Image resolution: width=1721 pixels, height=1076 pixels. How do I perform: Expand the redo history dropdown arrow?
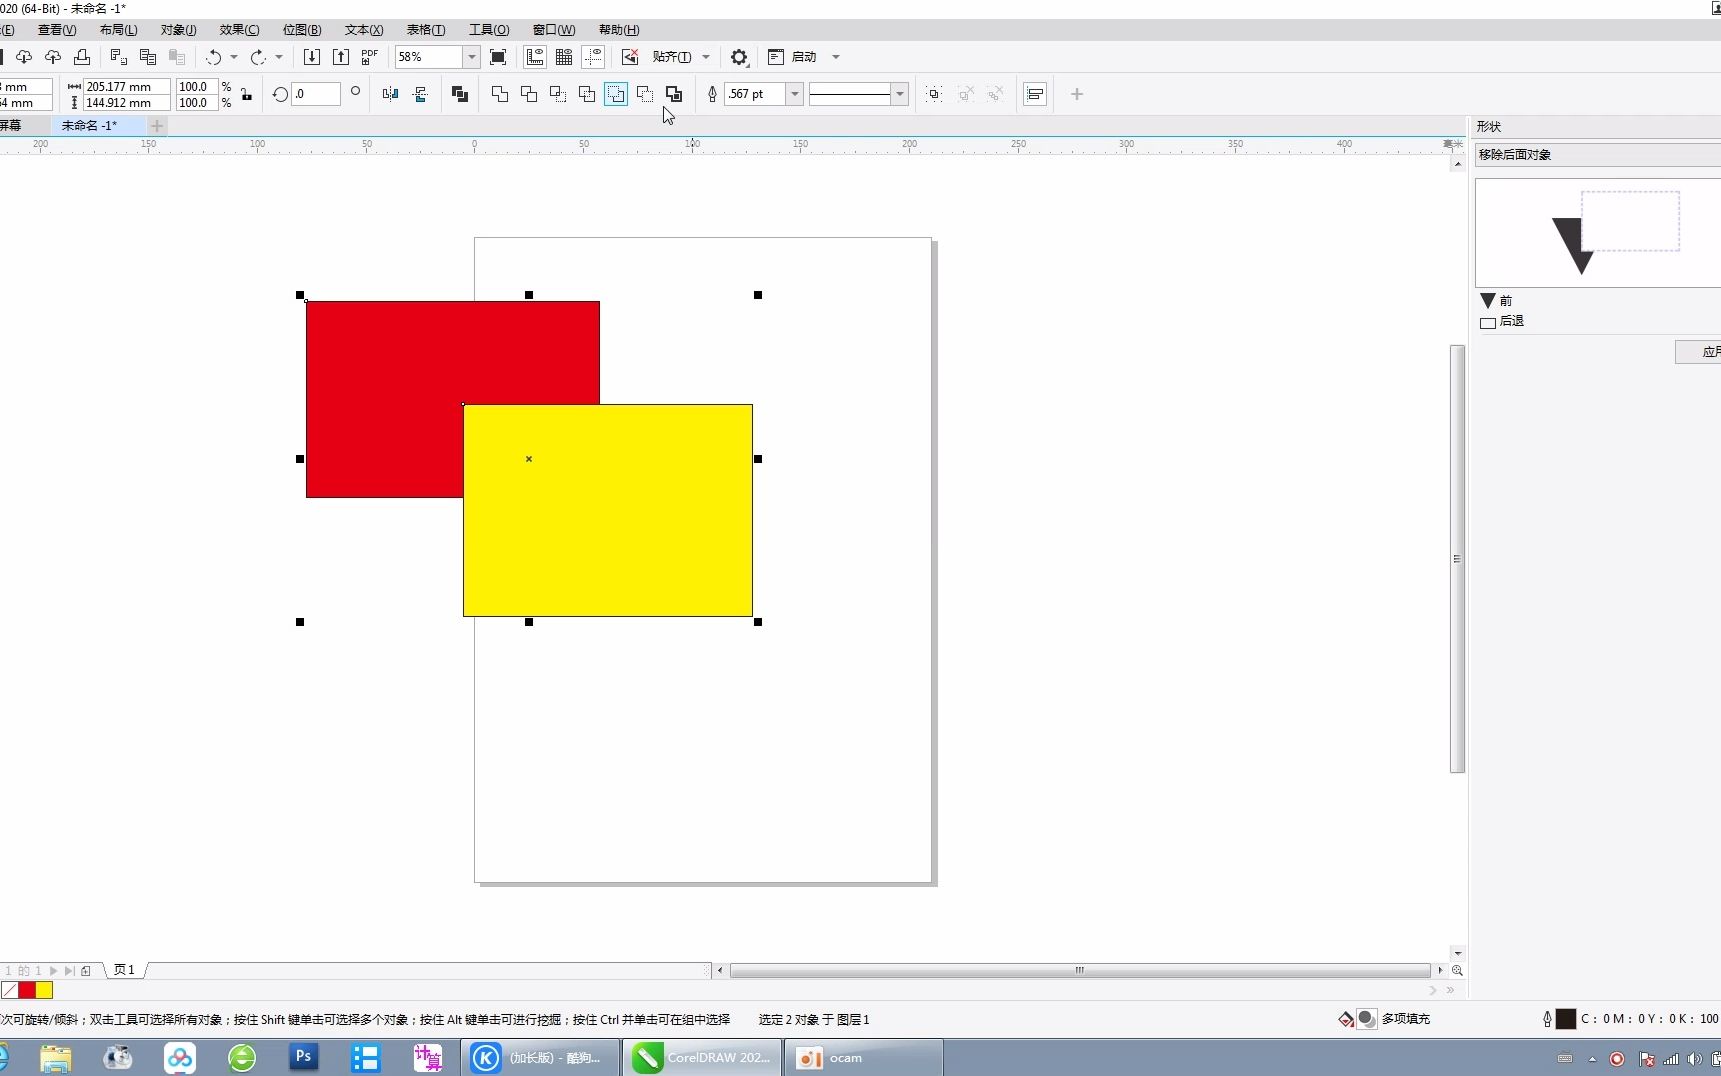[x=279, y=57]
